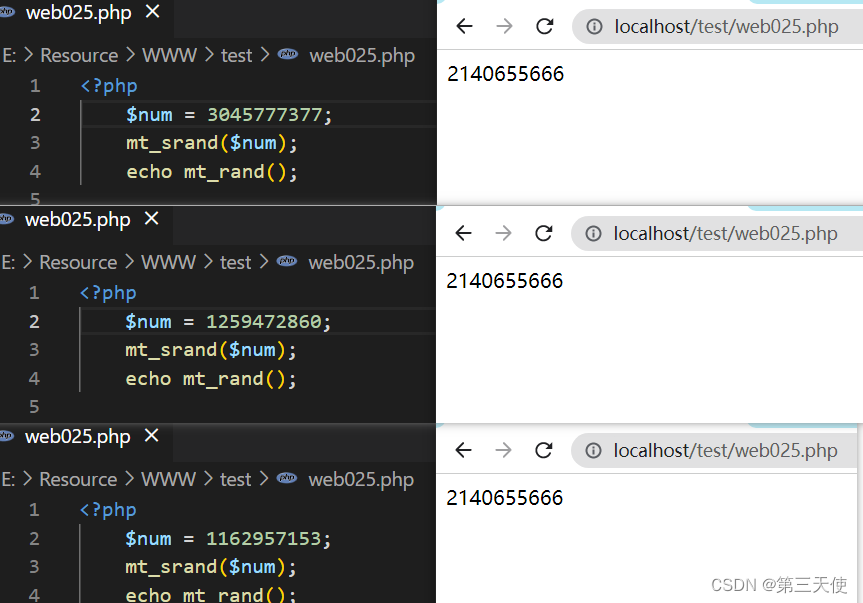Go back in browser beside 1162957153 editor

pos(463,450)
